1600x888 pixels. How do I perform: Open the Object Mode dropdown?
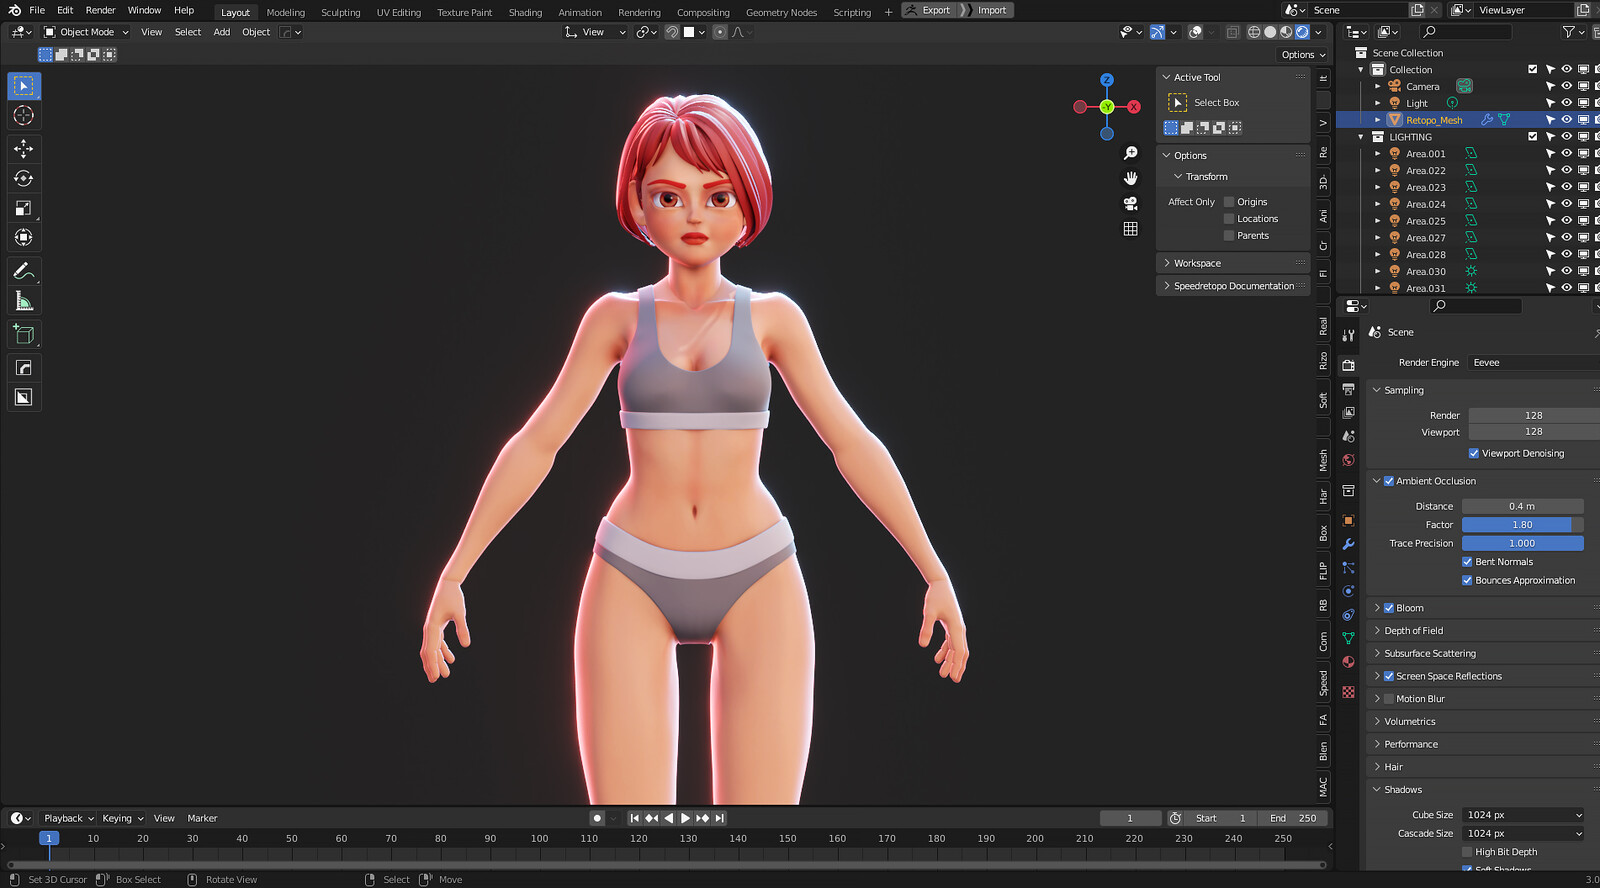[x=86, y=32]
